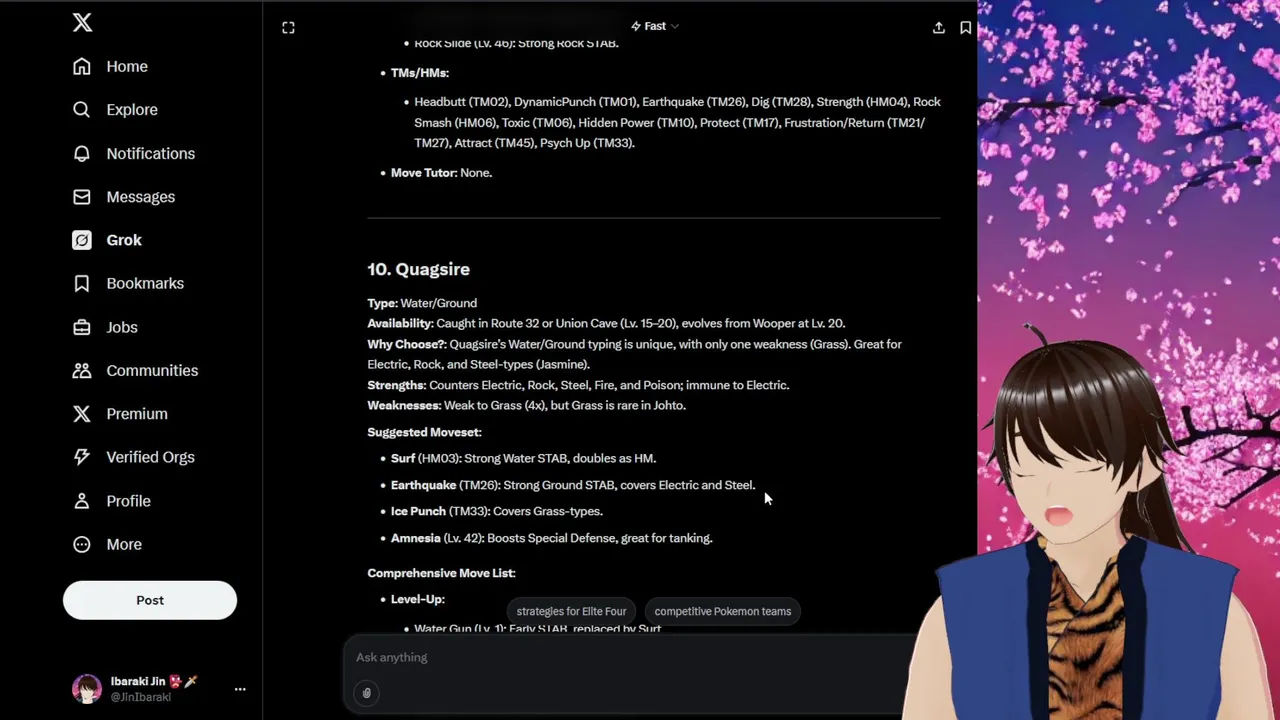Image resolution: width=1280 pixels, height=720 pixels.
Task: Click 'Level-Up:' bullet text
Action: [x=417, y=599]
